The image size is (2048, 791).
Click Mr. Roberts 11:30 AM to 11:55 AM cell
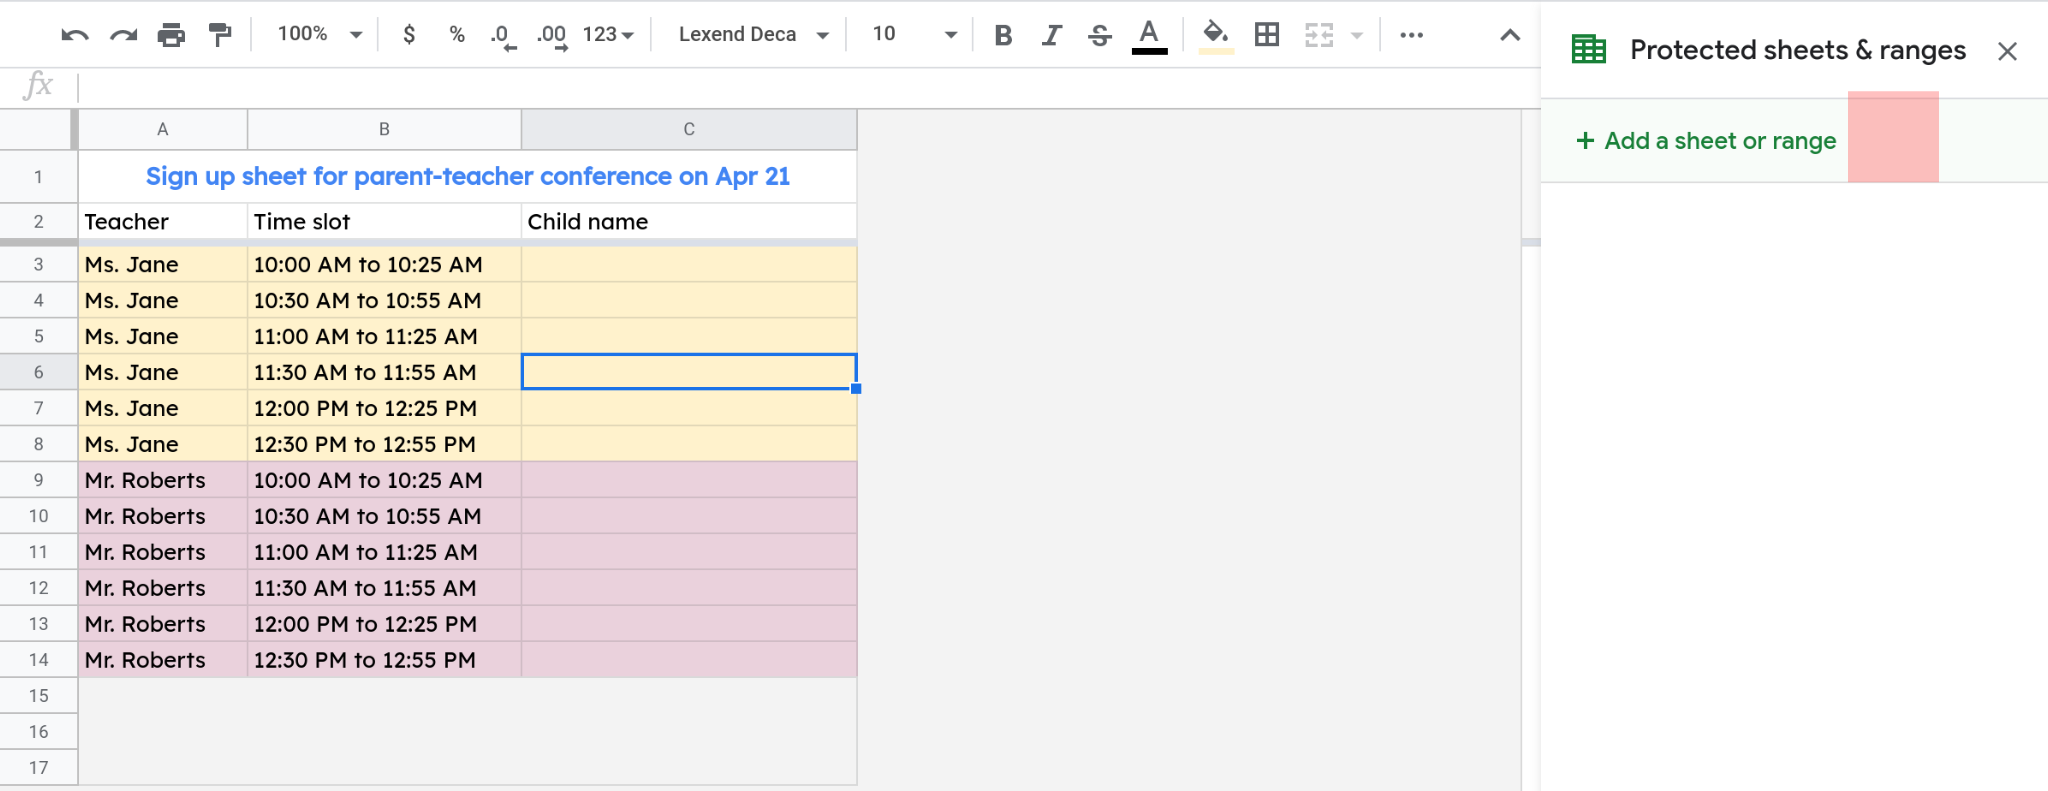click(x=384, y=589)
